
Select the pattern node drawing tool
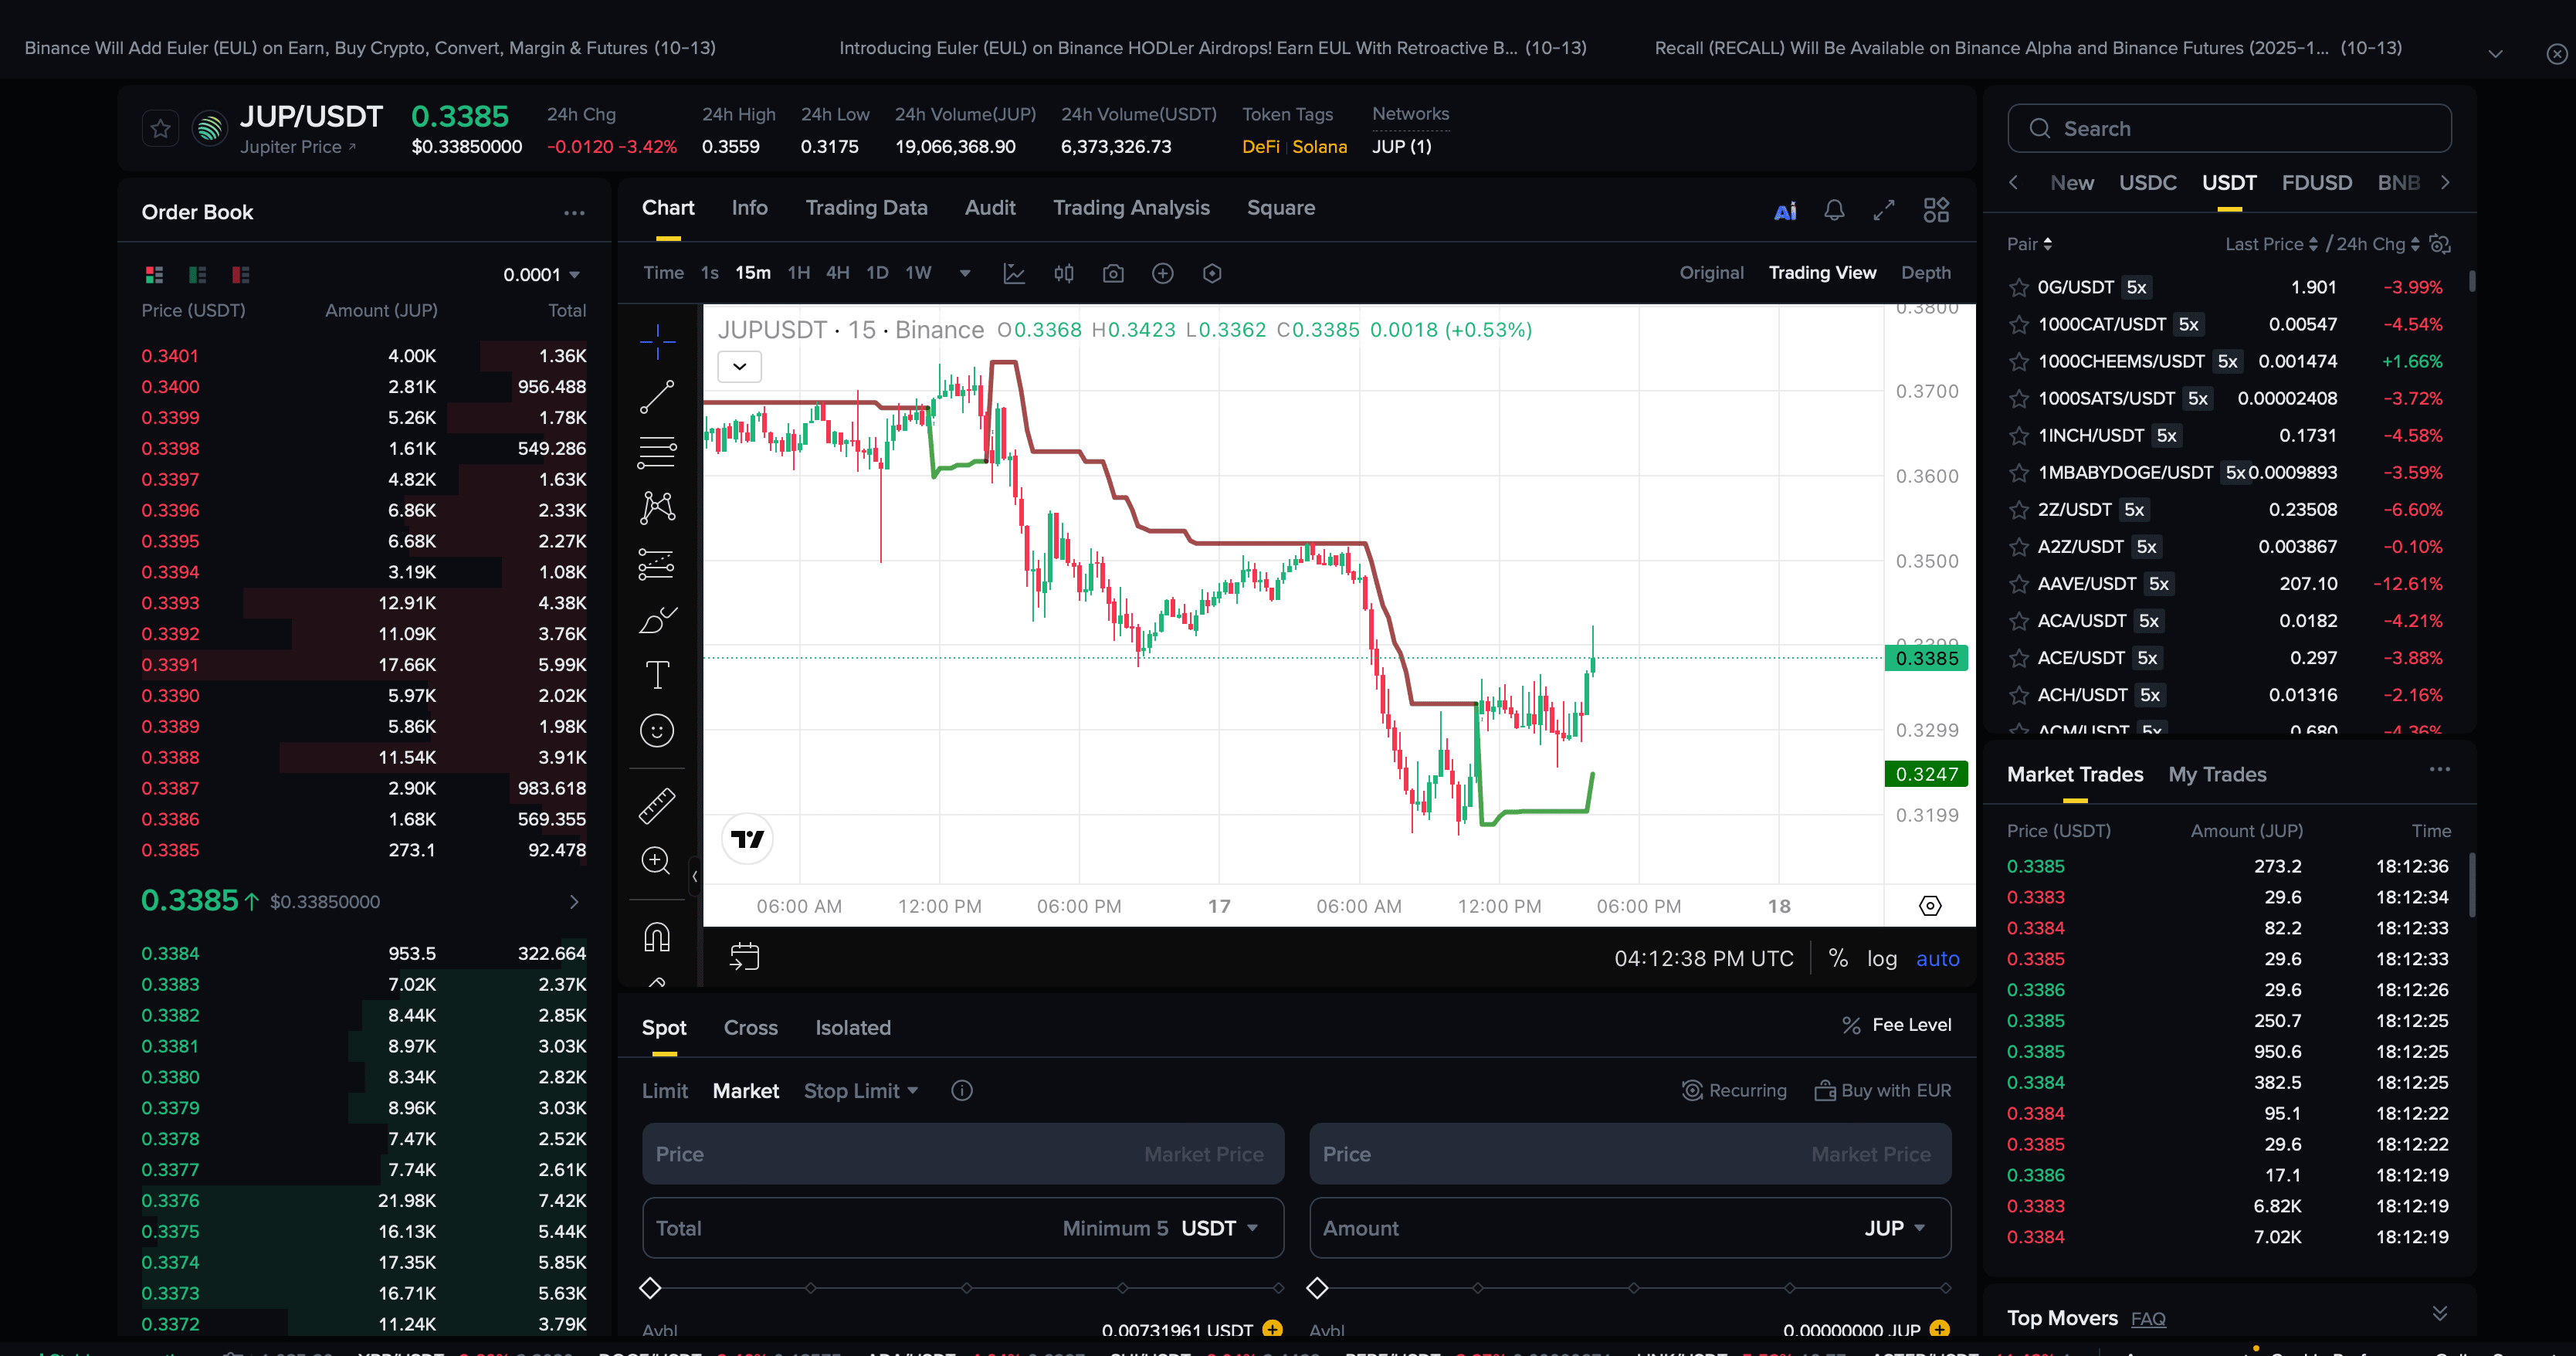[657, 508]
